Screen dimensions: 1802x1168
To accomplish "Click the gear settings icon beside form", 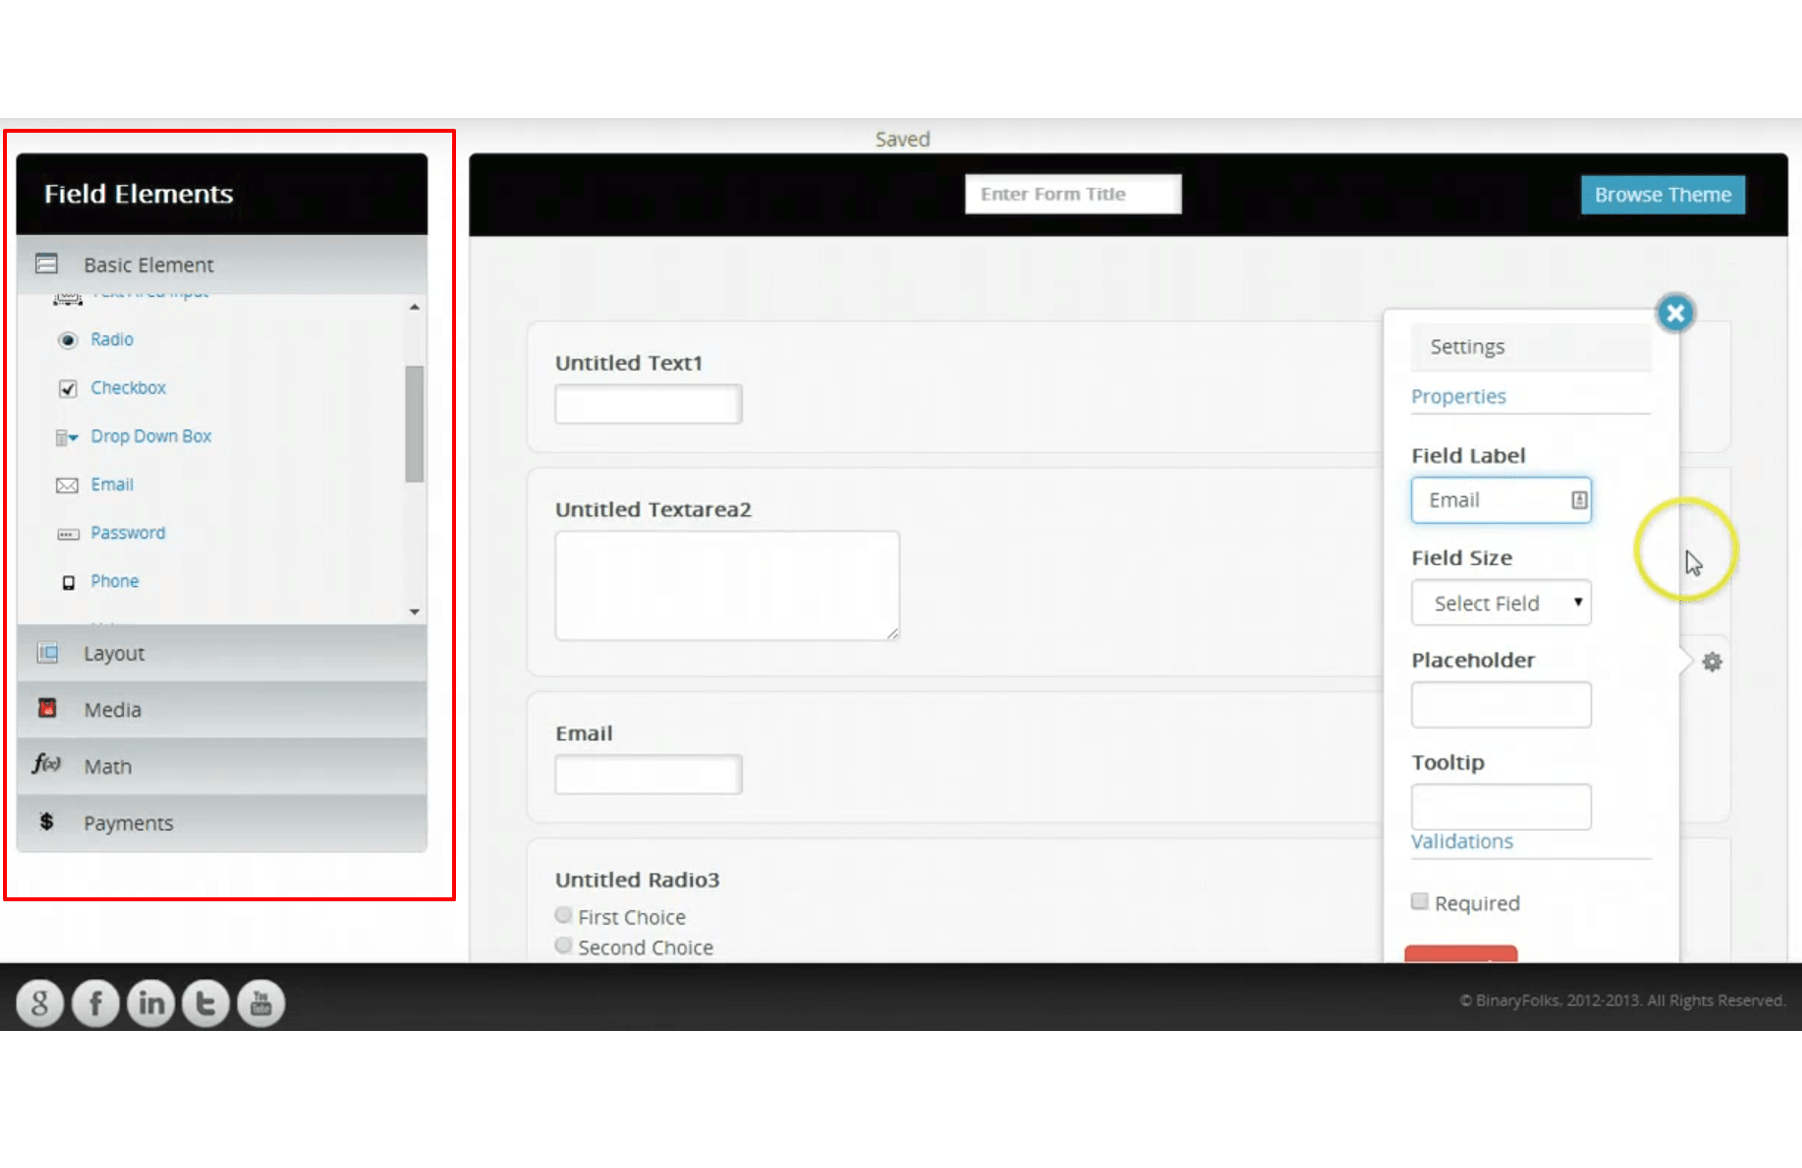I will pyautogui.click(x=1712, y=662).
